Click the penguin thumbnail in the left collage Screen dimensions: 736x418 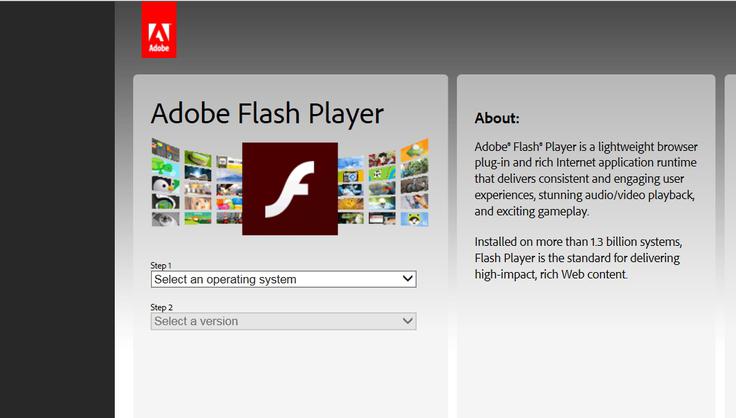[165, 185]
